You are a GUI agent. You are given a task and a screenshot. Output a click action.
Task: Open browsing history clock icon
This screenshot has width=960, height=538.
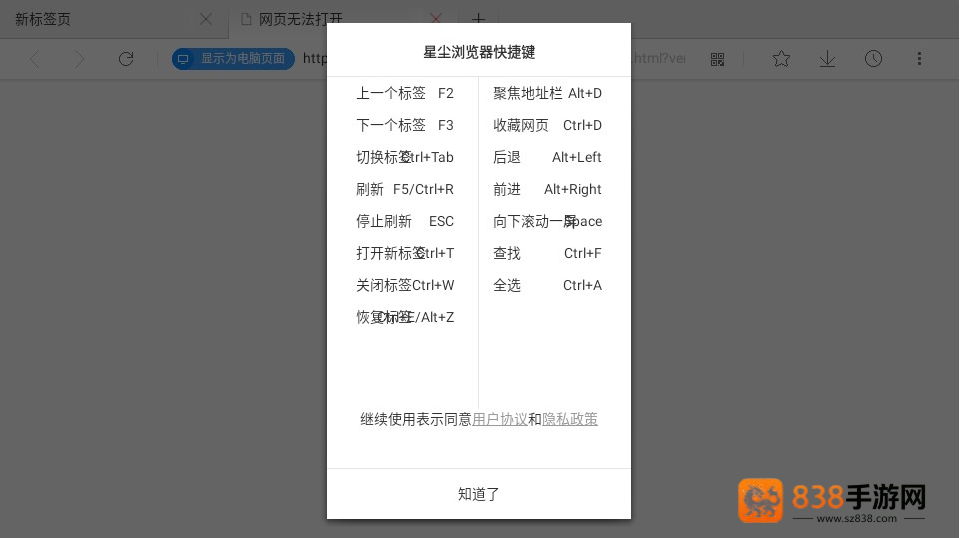(873, 59)
